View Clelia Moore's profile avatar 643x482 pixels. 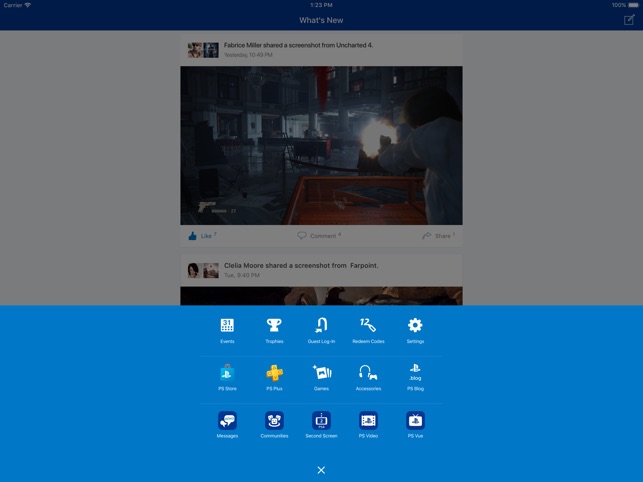tap(193, 270)
